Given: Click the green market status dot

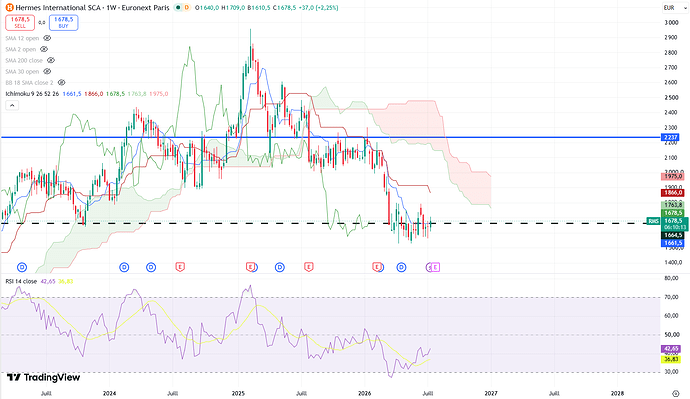Looking at the screenshot, I should coord(177,7).
